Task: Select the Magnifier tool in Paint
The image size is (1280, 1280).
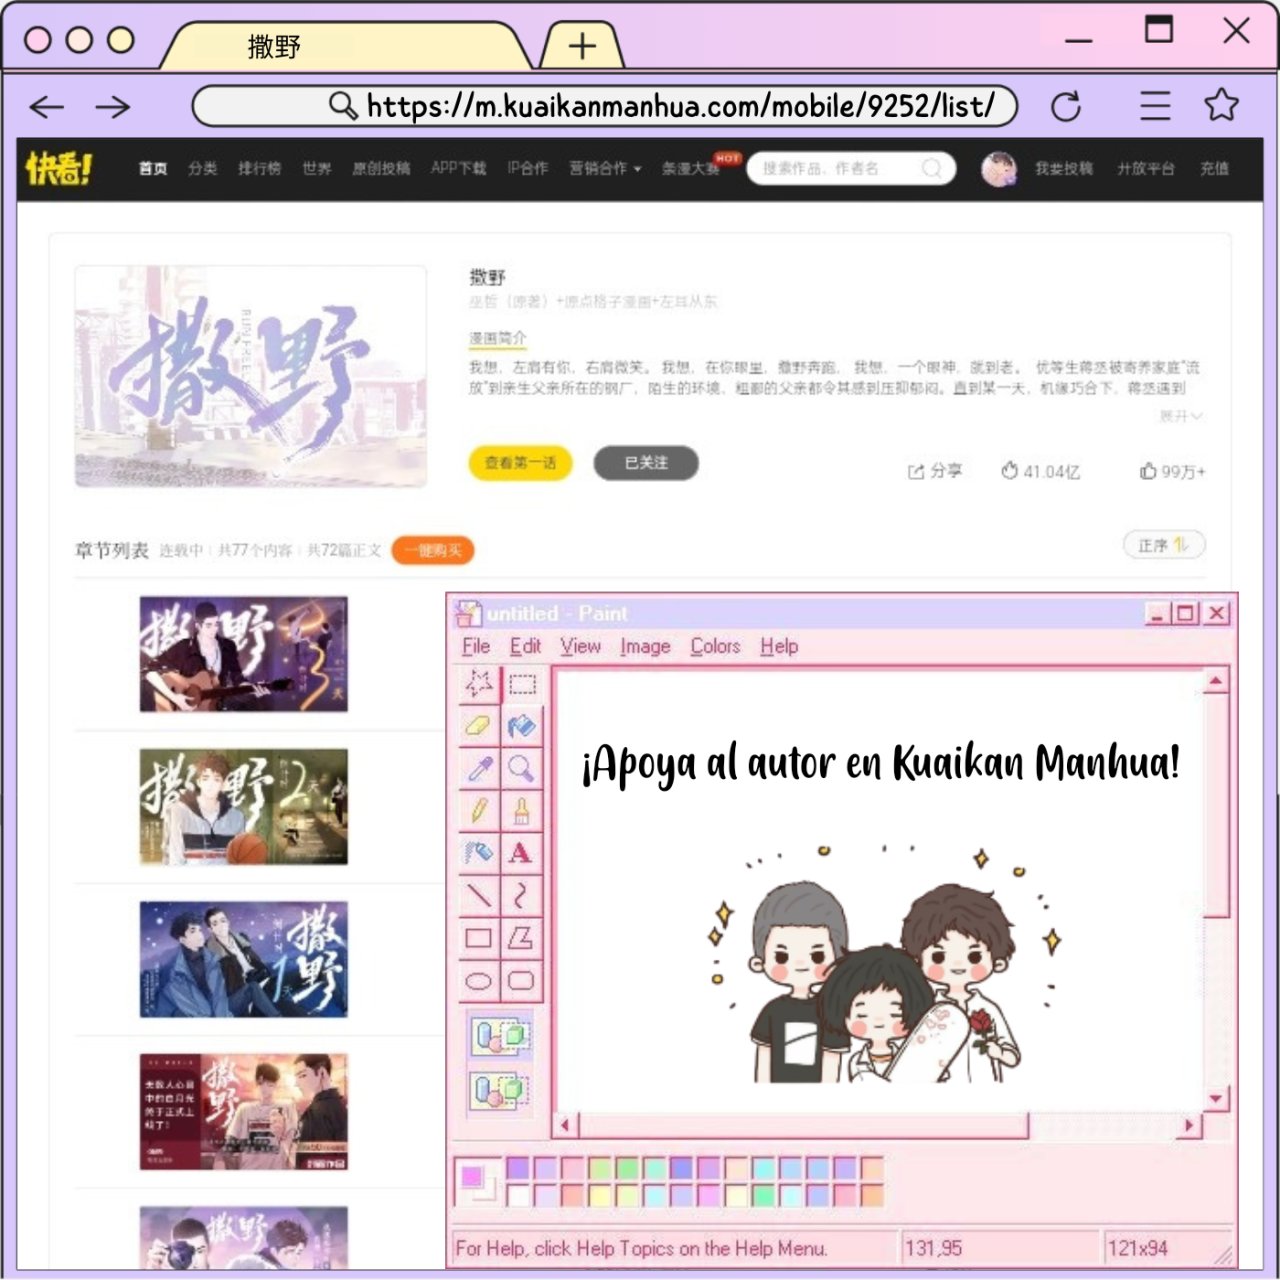Action: click(522, 768)
